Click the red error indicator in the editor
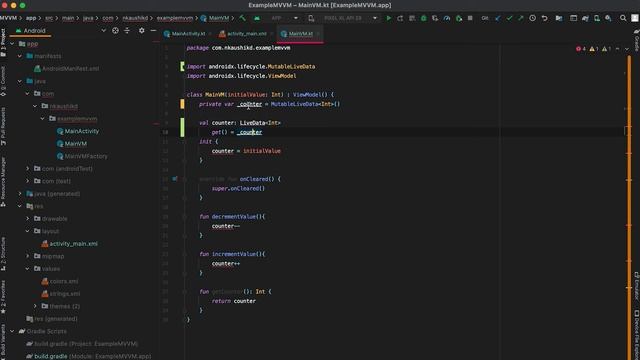The width and height of the screenshot is (640, 360). (580, 49)
